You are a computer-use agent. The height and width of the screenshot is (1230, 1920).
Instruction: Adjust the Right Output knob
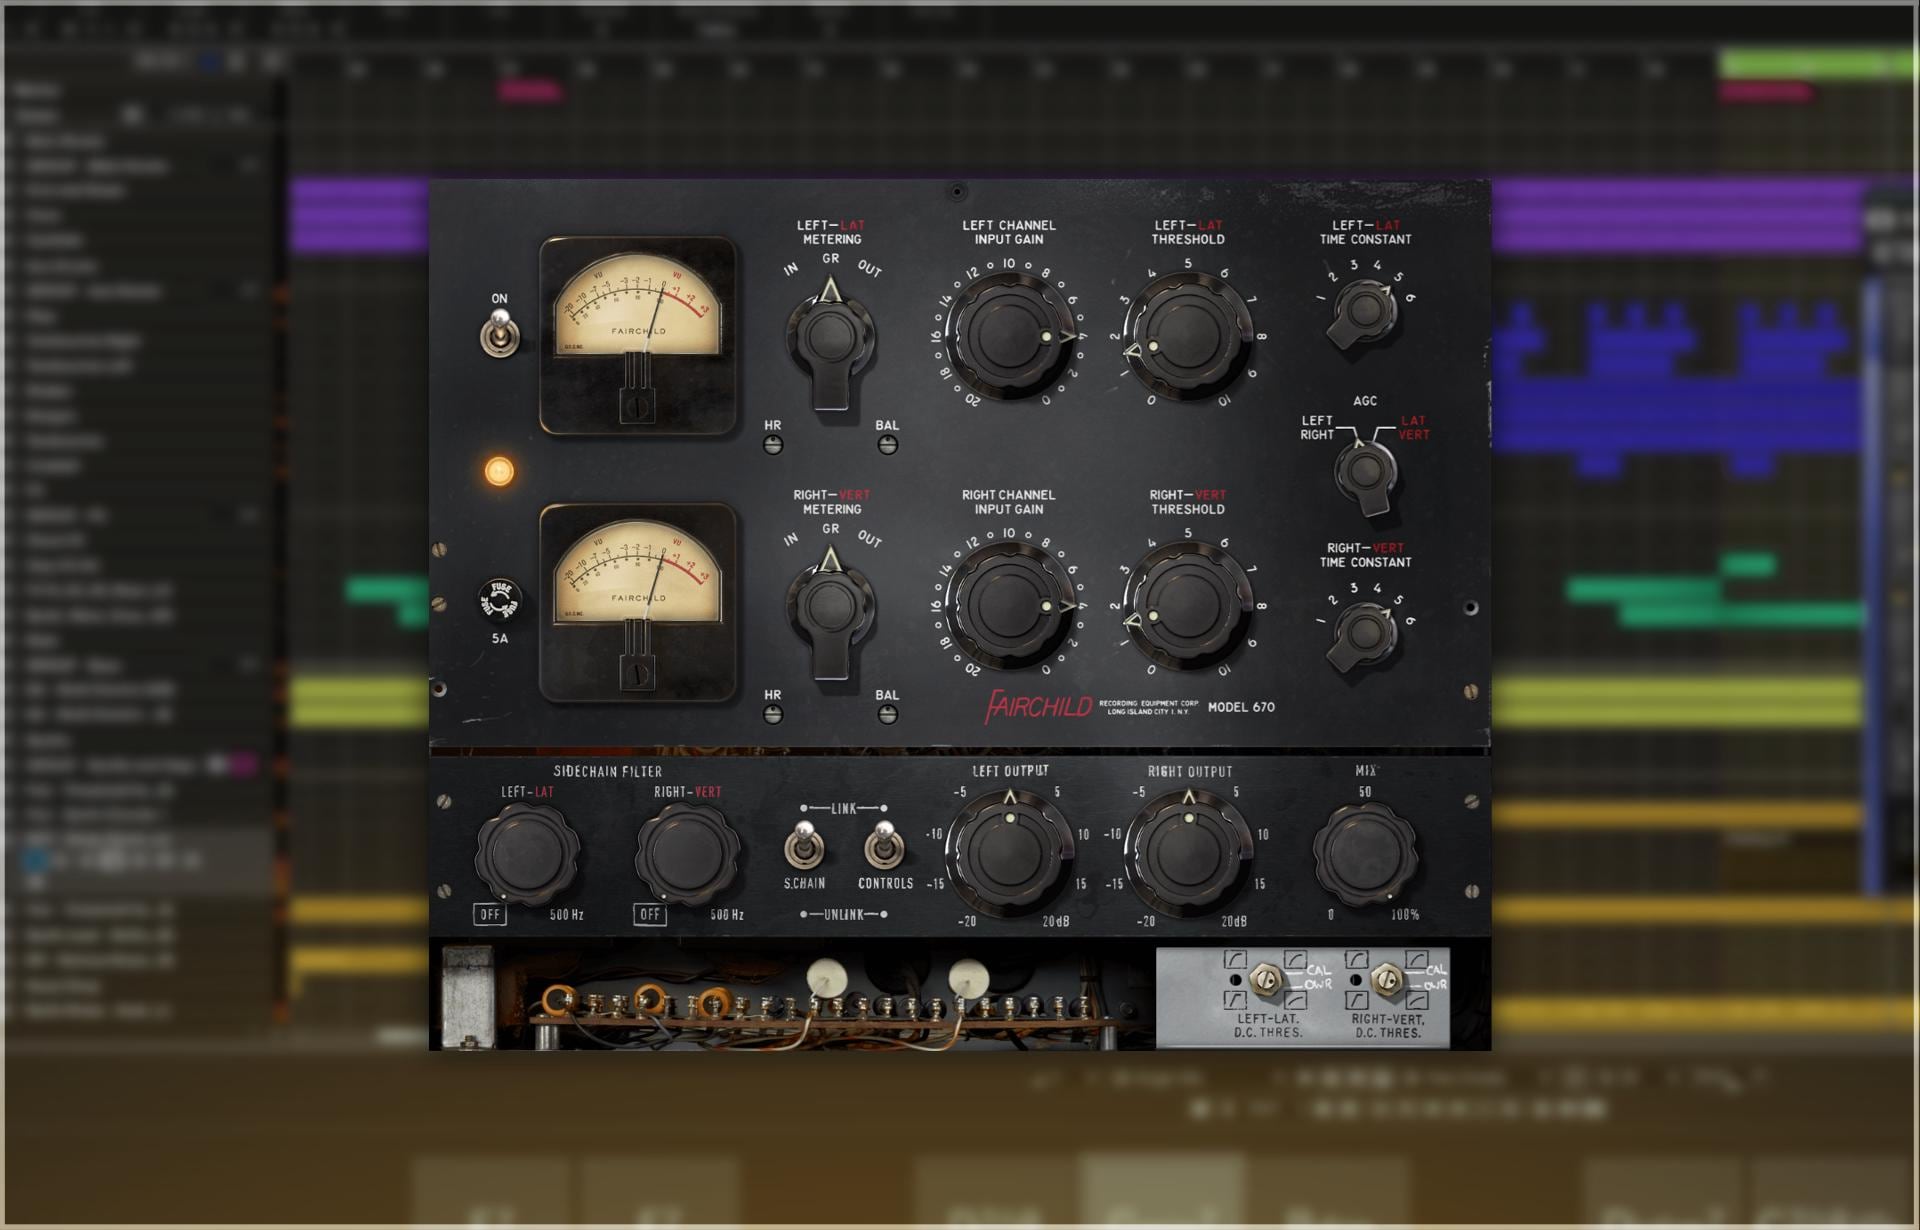tap(1188, 852)
